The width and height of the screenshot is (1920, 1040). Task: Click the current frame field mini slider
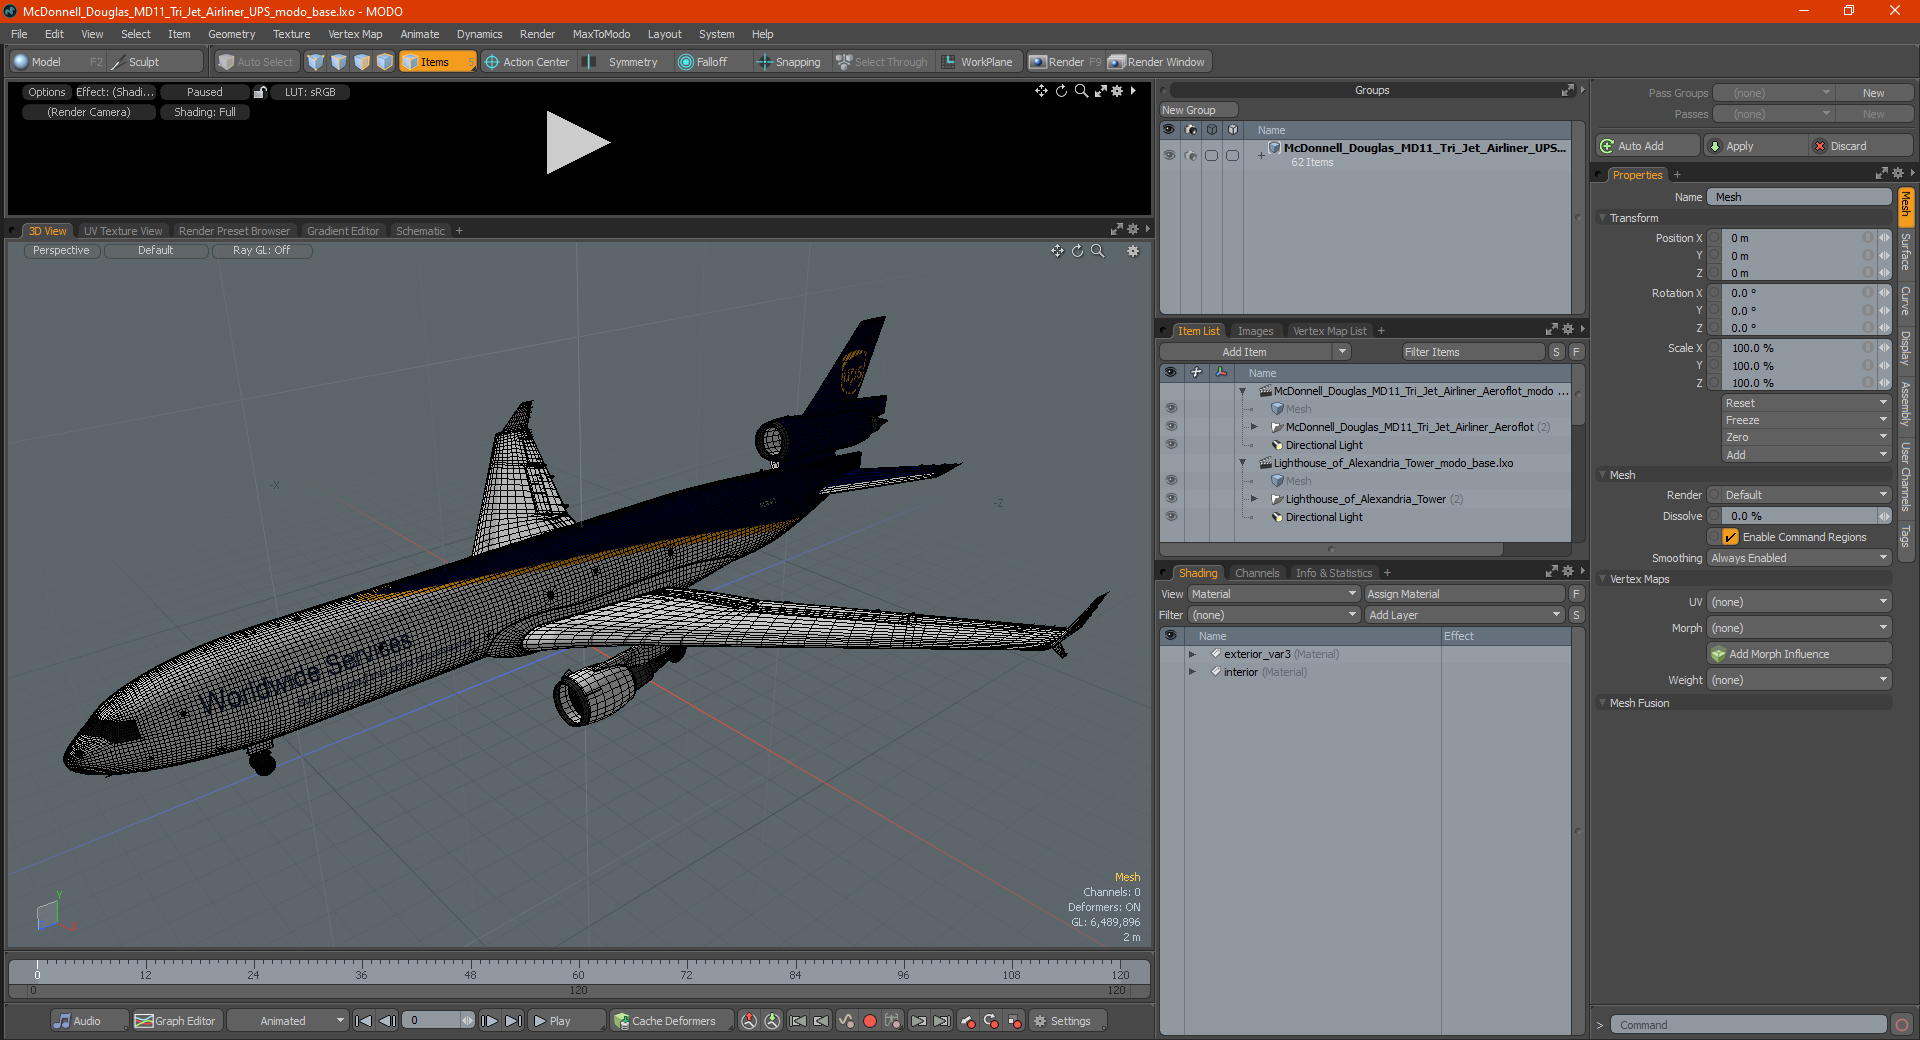coord(467,1021)
